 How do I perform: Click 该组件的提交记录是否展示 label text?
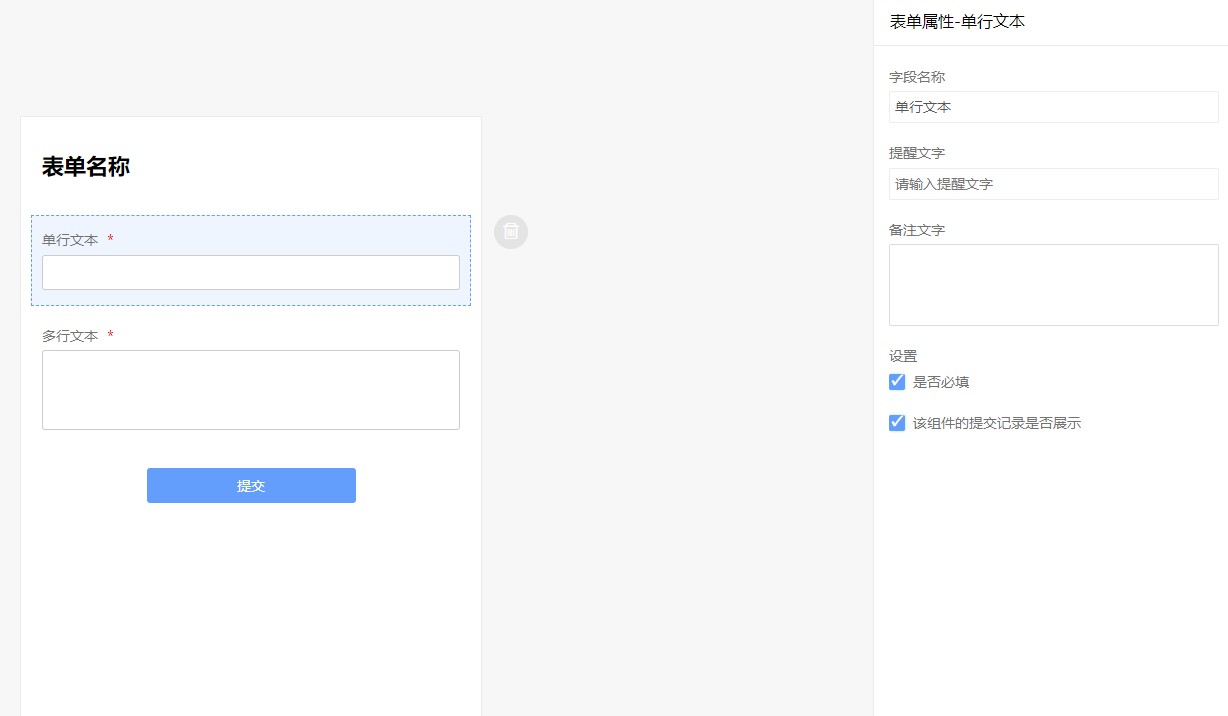(997, 423)
